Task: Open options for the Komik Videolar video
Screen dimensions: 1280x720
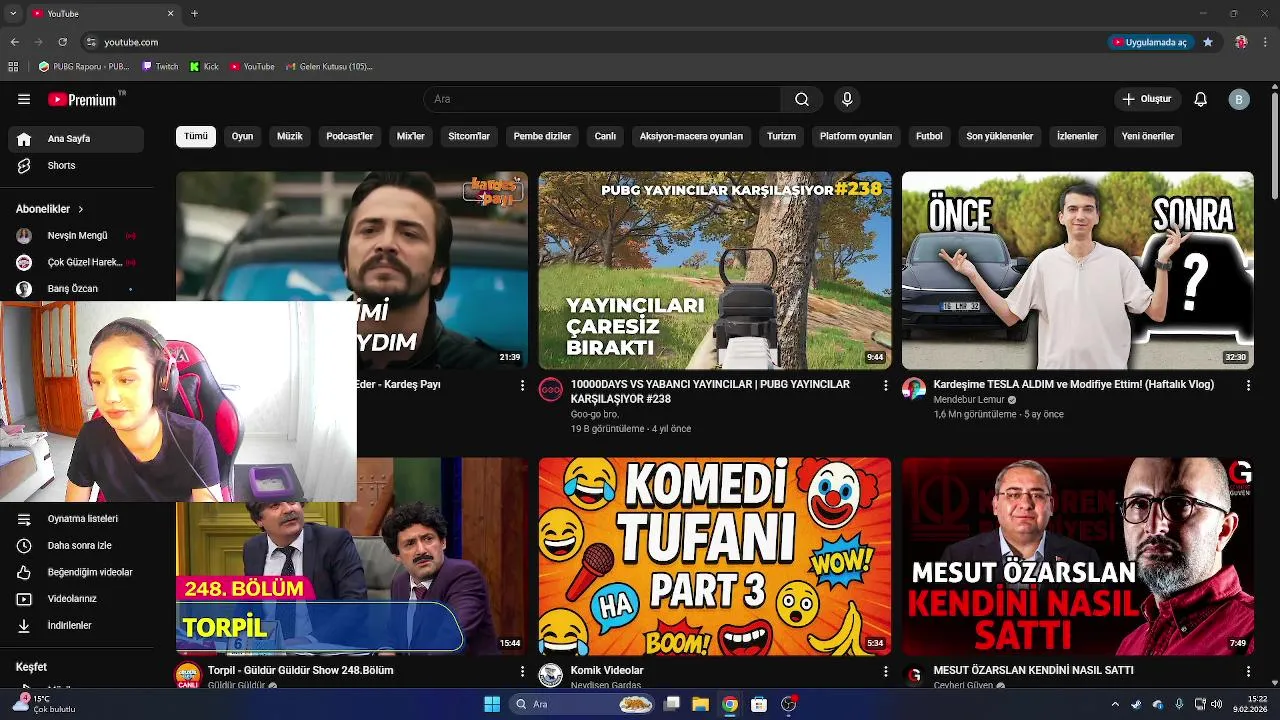Action: click(885, 671)
